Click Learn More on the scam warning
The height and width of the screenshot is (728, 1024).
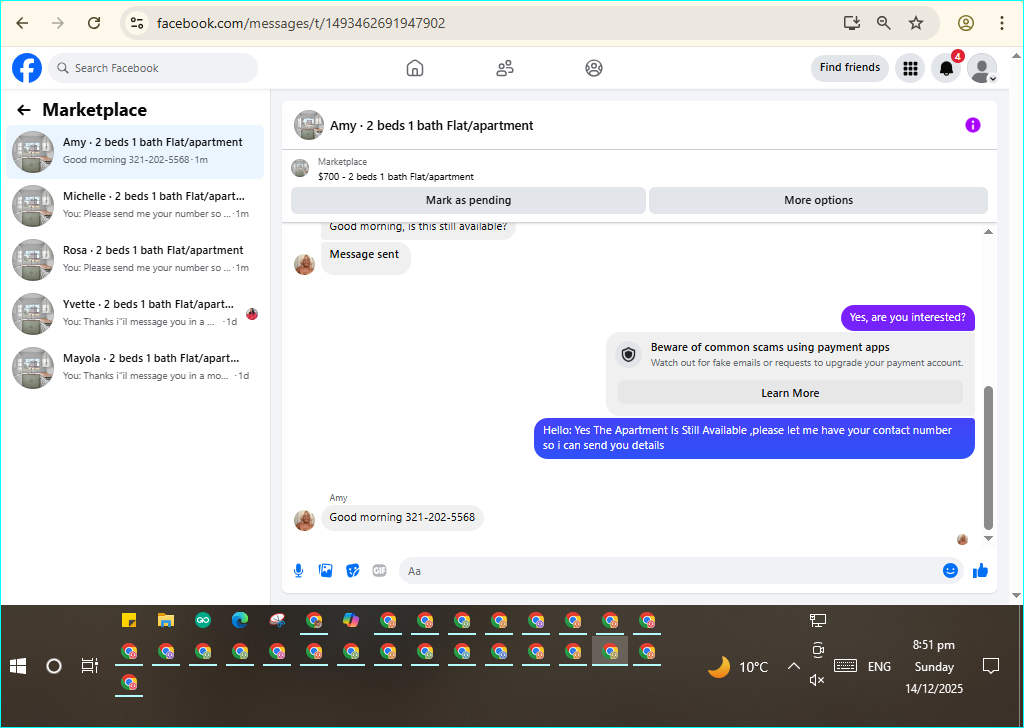(x=790, y=393)
